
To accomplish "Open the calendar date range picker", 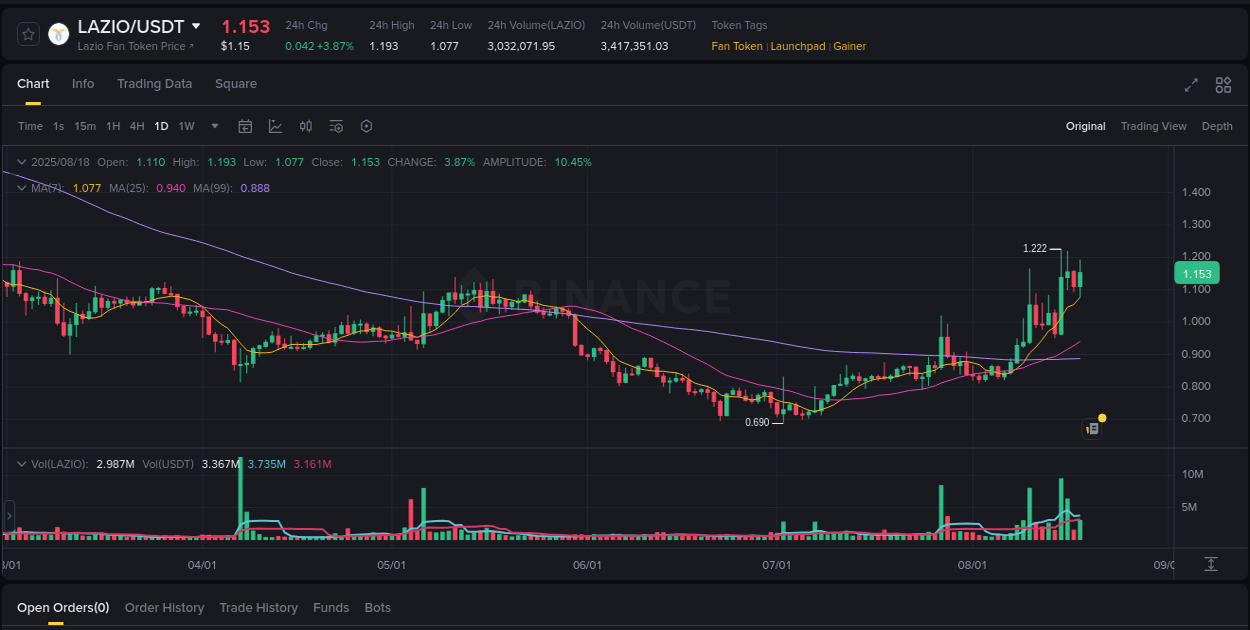I will click(245, 126).
